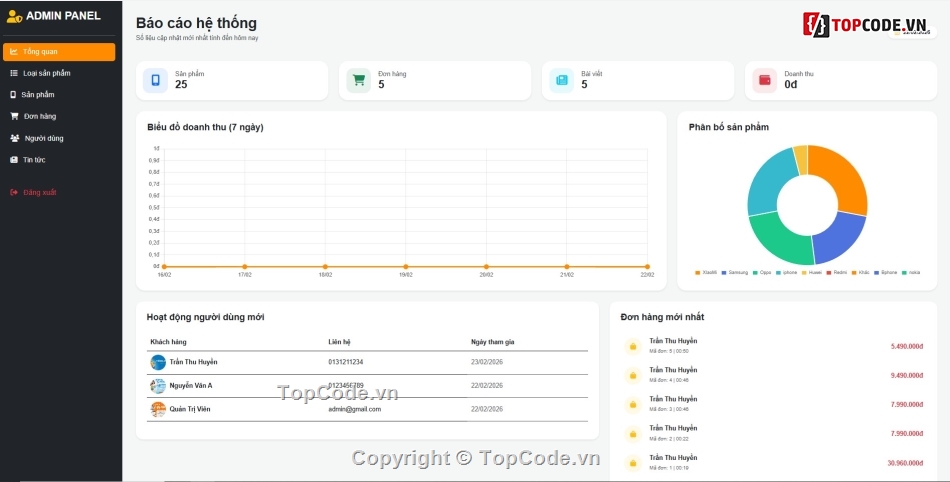Image resolution: width=950 pixels, height=482 pixels.
Task: Click the Đăng xuất logout link
Action: pos(39,192)
